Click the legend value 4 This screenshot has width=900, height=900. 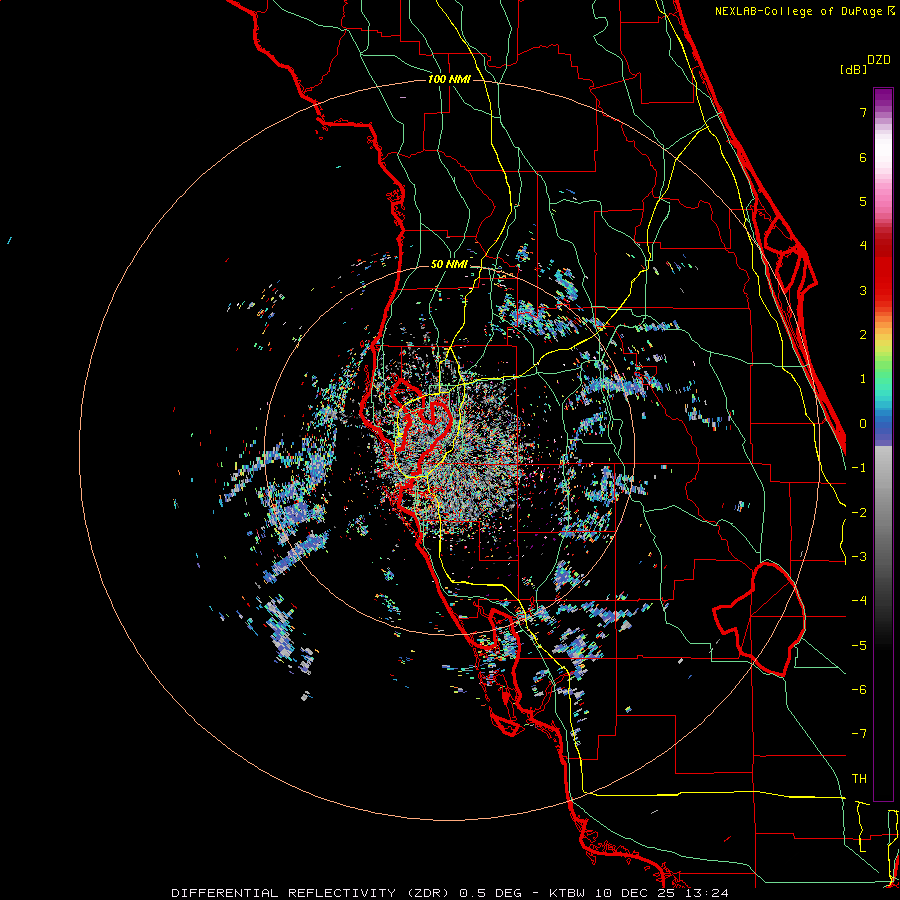863,246
